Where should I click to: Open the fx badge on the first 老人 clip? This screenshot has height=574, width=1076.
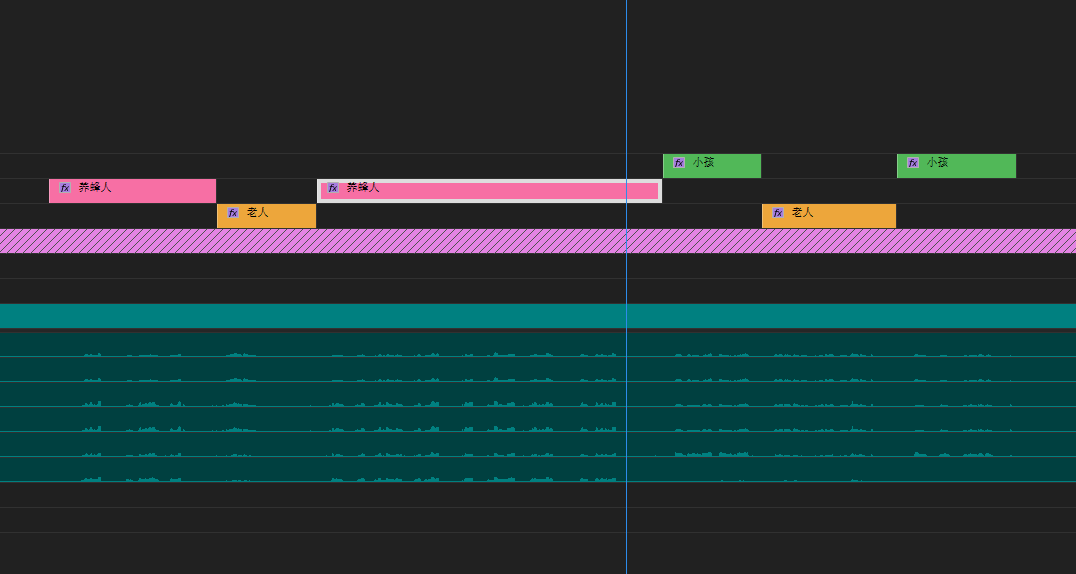[233, 213]
